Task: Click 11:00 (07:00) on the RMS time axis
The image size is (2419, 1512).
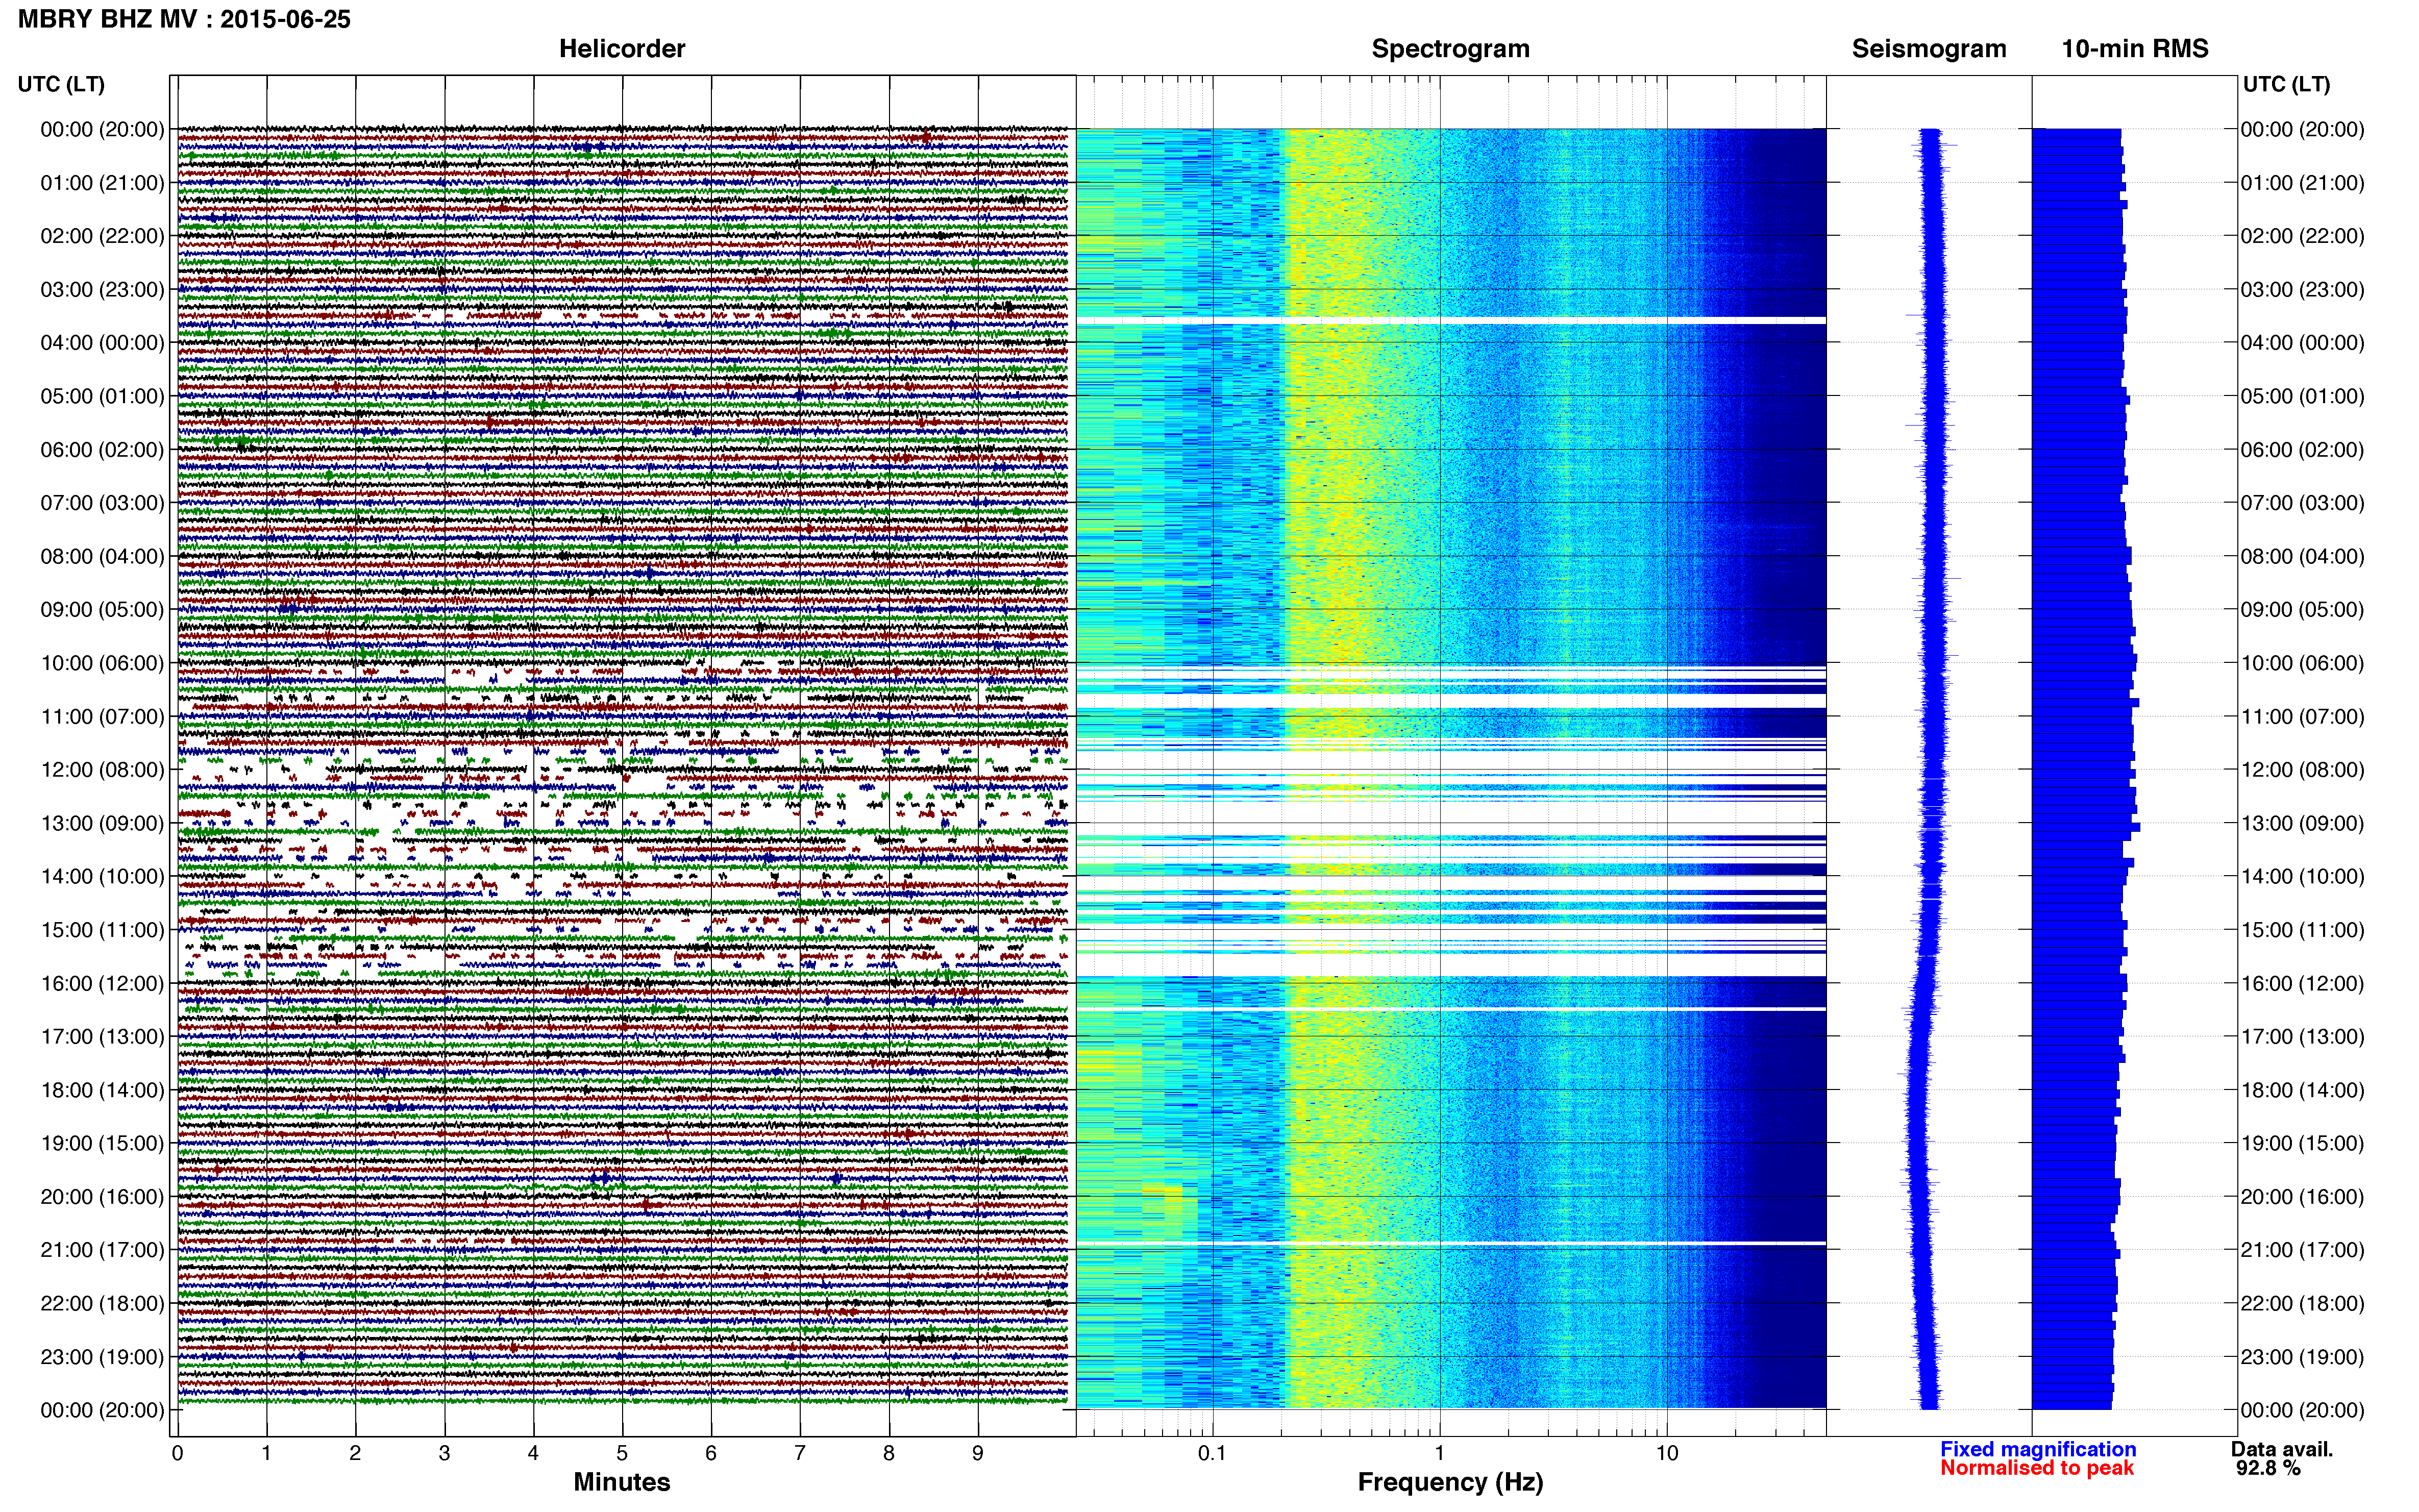Action: pyautogui.click(x=2302, y=717)
